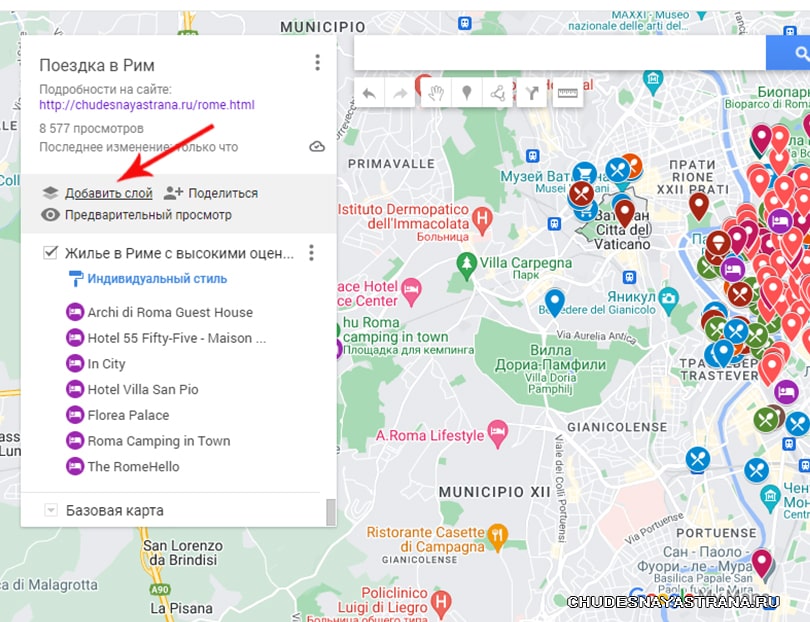
Task: Click the paint roller style icon
Action: pyautogui.click(x=75, y=278)
